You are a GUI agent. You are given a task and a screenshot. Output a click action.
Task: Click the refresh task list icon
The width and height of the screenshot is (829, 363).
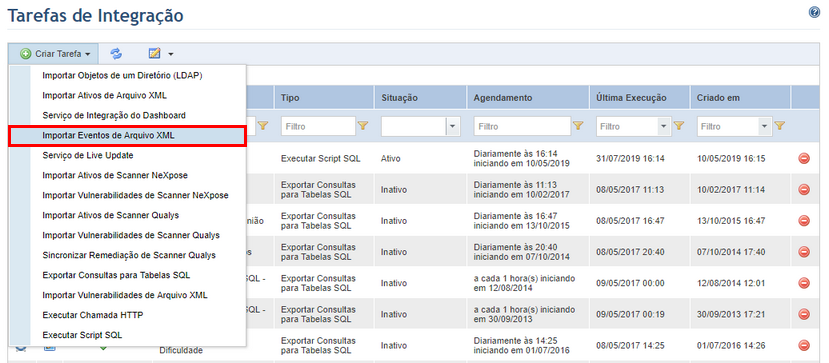pos(116,53)
